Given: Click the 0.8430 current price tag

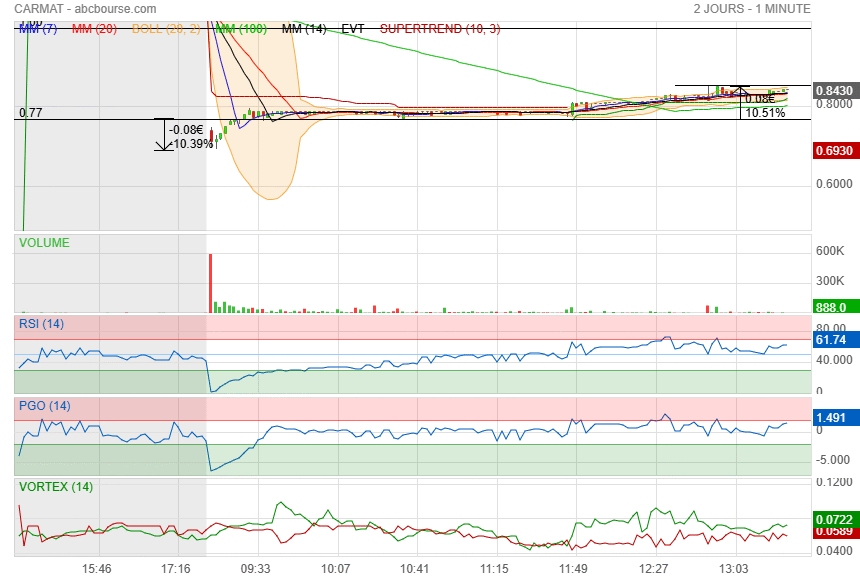Looking at the screenshot, I should click(x=834, y=91).
